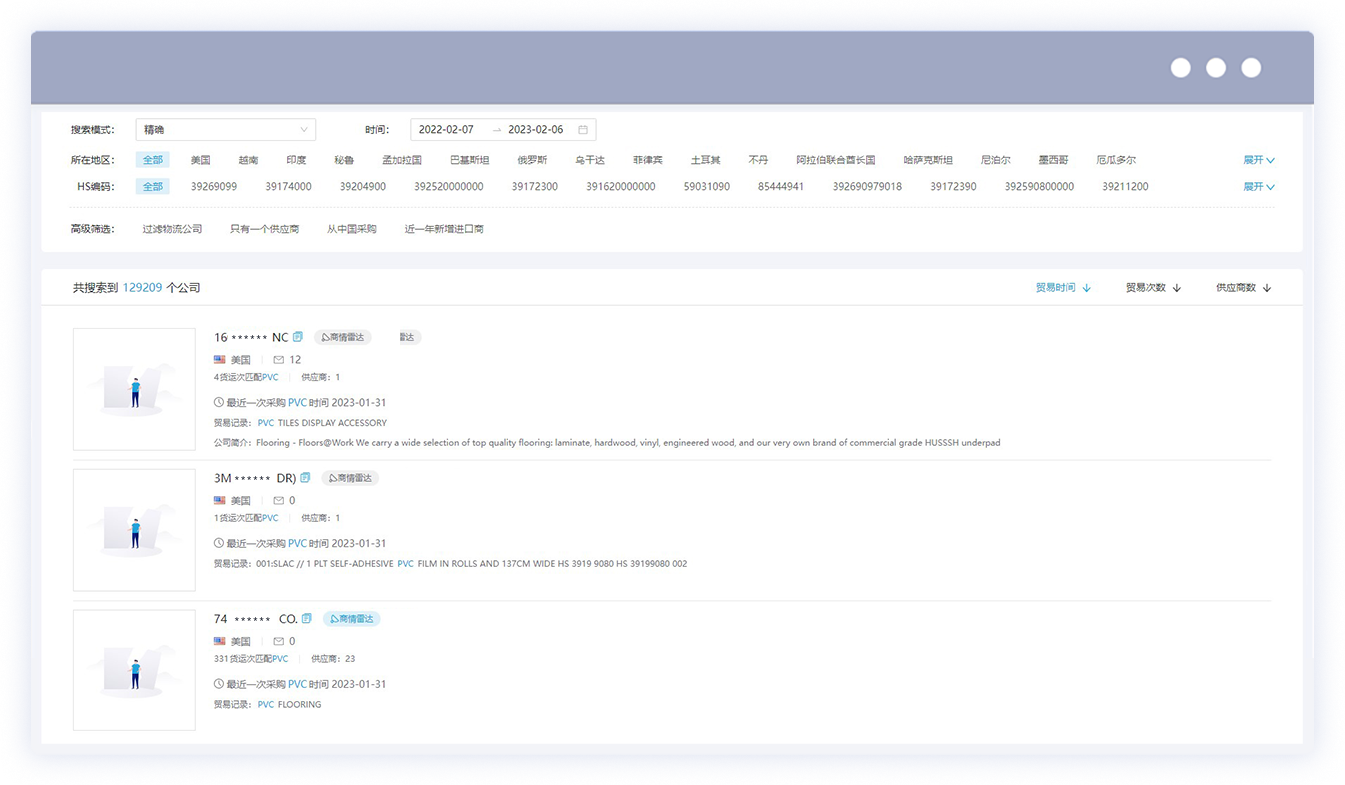Image resolution: width=1345 pixels, height=785 pixels.
Task: Filter by HS code 391620000000
Action: pyautogui.click(x=621, y=186)
